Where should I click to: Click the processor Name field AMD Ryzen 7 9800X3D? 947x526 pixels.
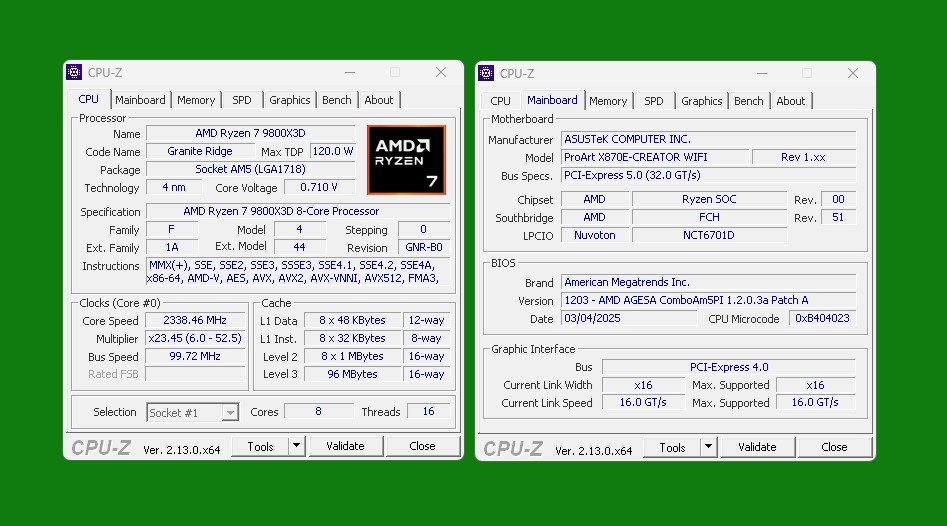pyautogui.click(x=250, y=133)
